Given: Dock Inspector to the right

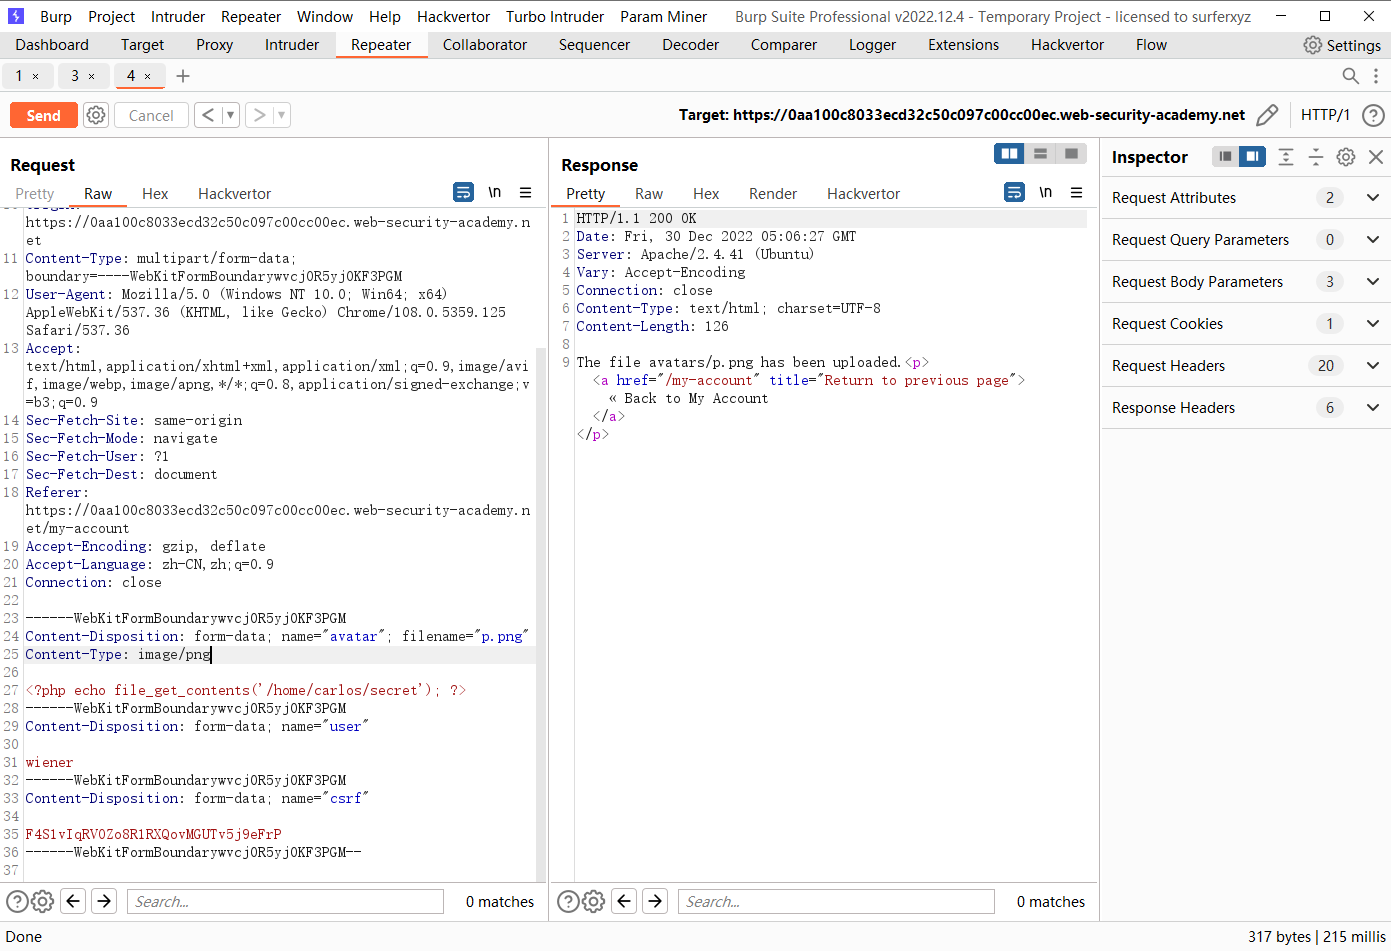Looking at the screenshot, I should click(x=1252, y=156).
